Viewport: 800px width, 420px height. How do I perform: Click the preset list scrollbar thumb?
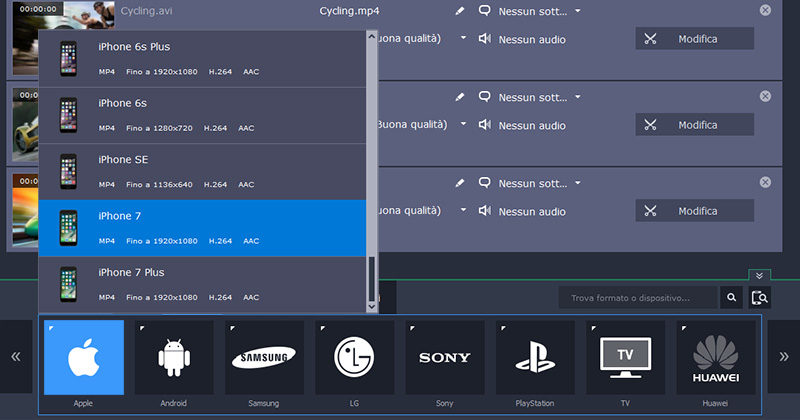[x=371, y=279]
